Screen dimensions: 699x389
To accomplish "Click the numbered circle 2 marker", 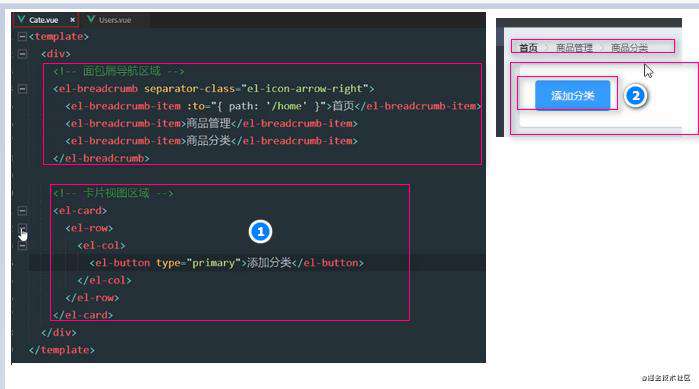I will click(635, 95).
